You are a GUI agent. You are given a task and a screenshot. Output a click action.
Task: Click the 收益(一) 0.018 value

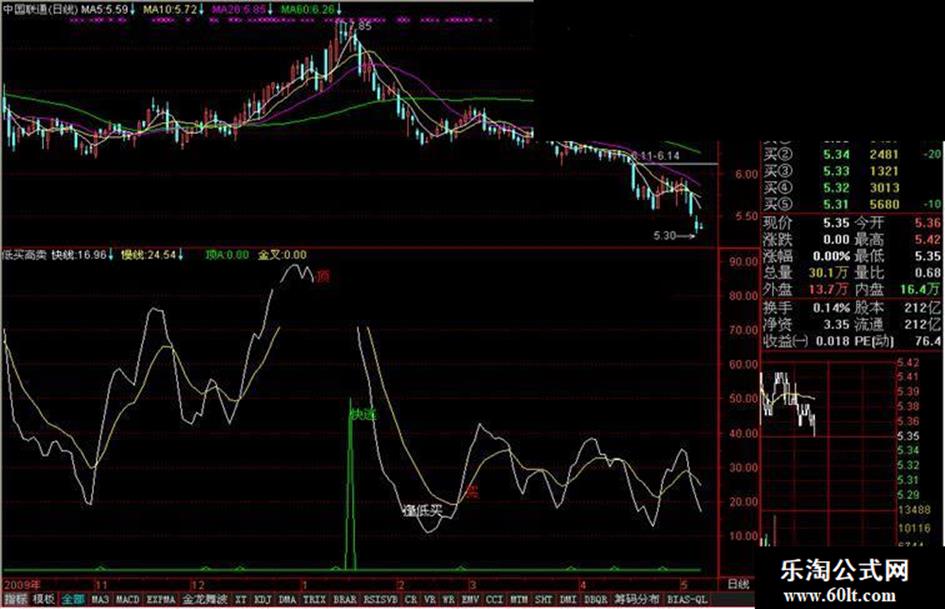click(832, 341)
